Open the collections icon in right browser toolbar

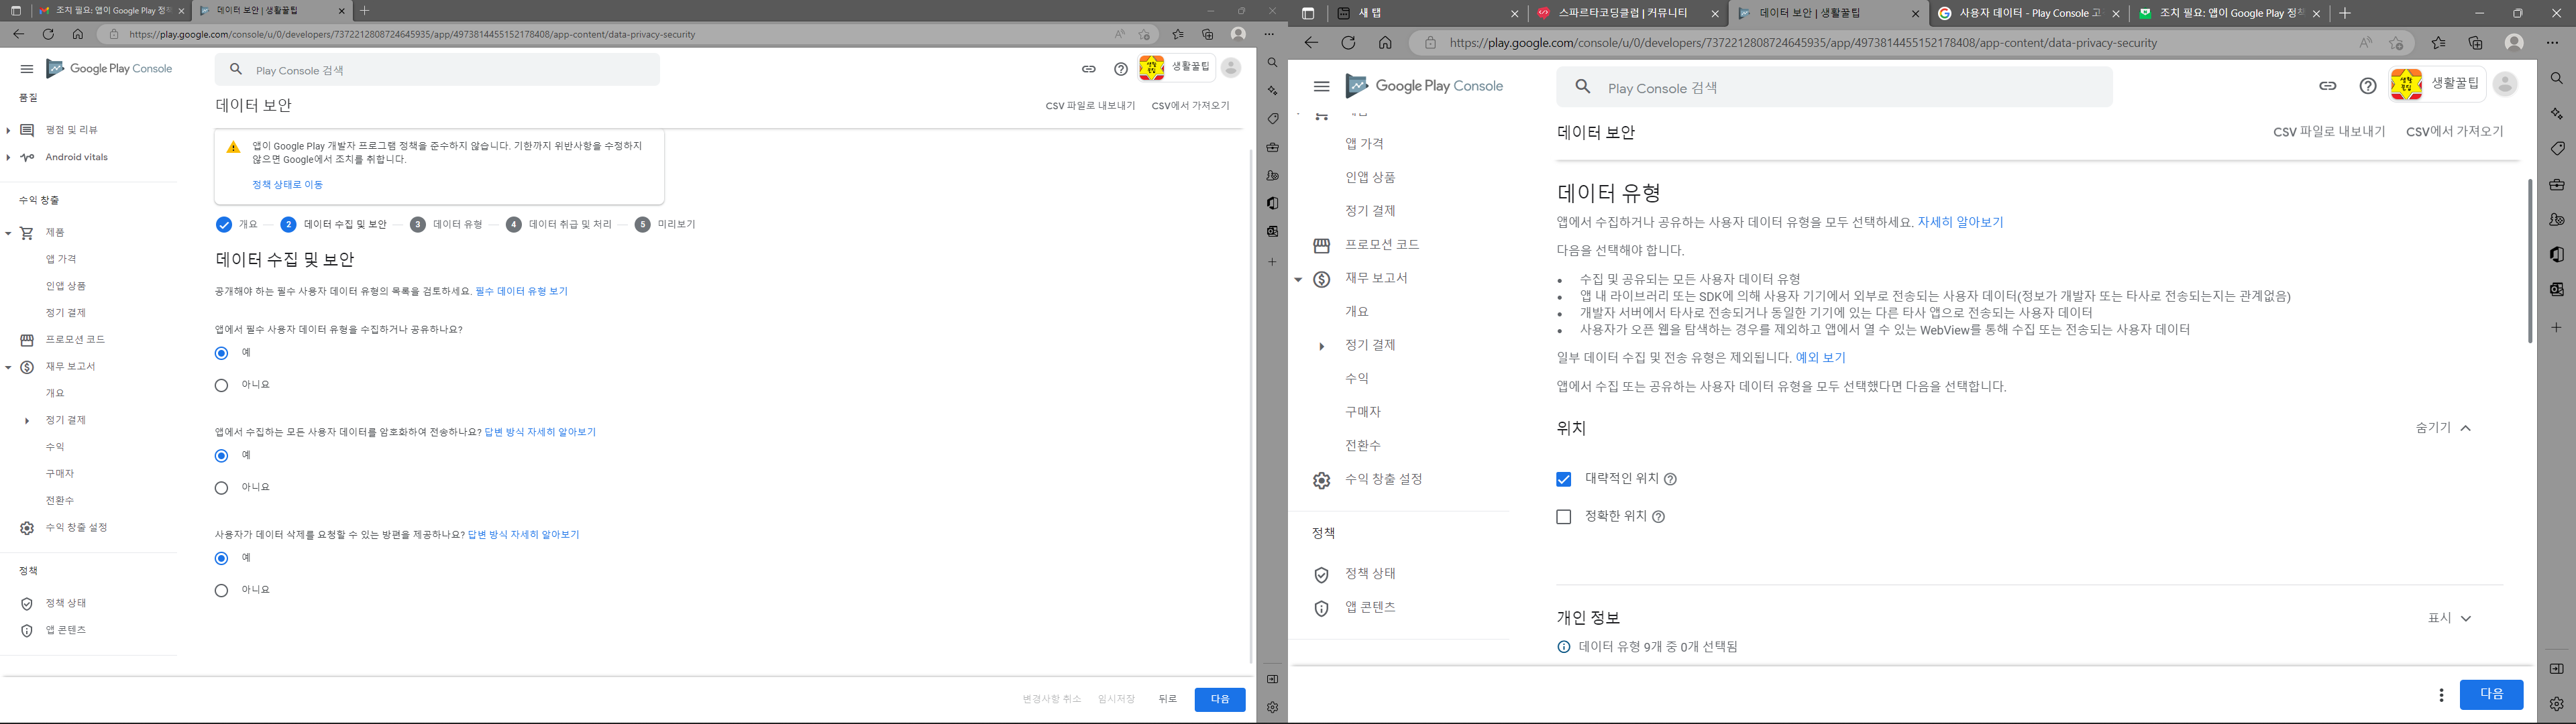[2475, 43]
